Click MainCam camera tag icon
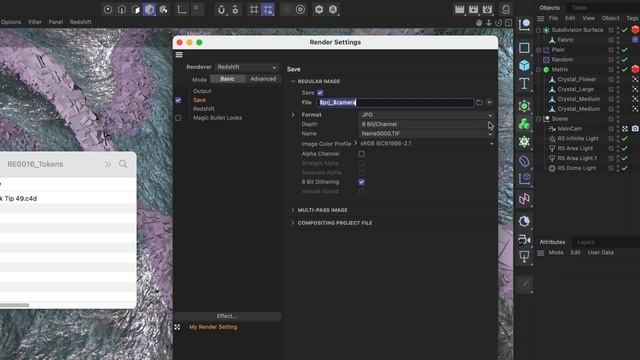Viewport: 640px width, 360px height. 635,129
